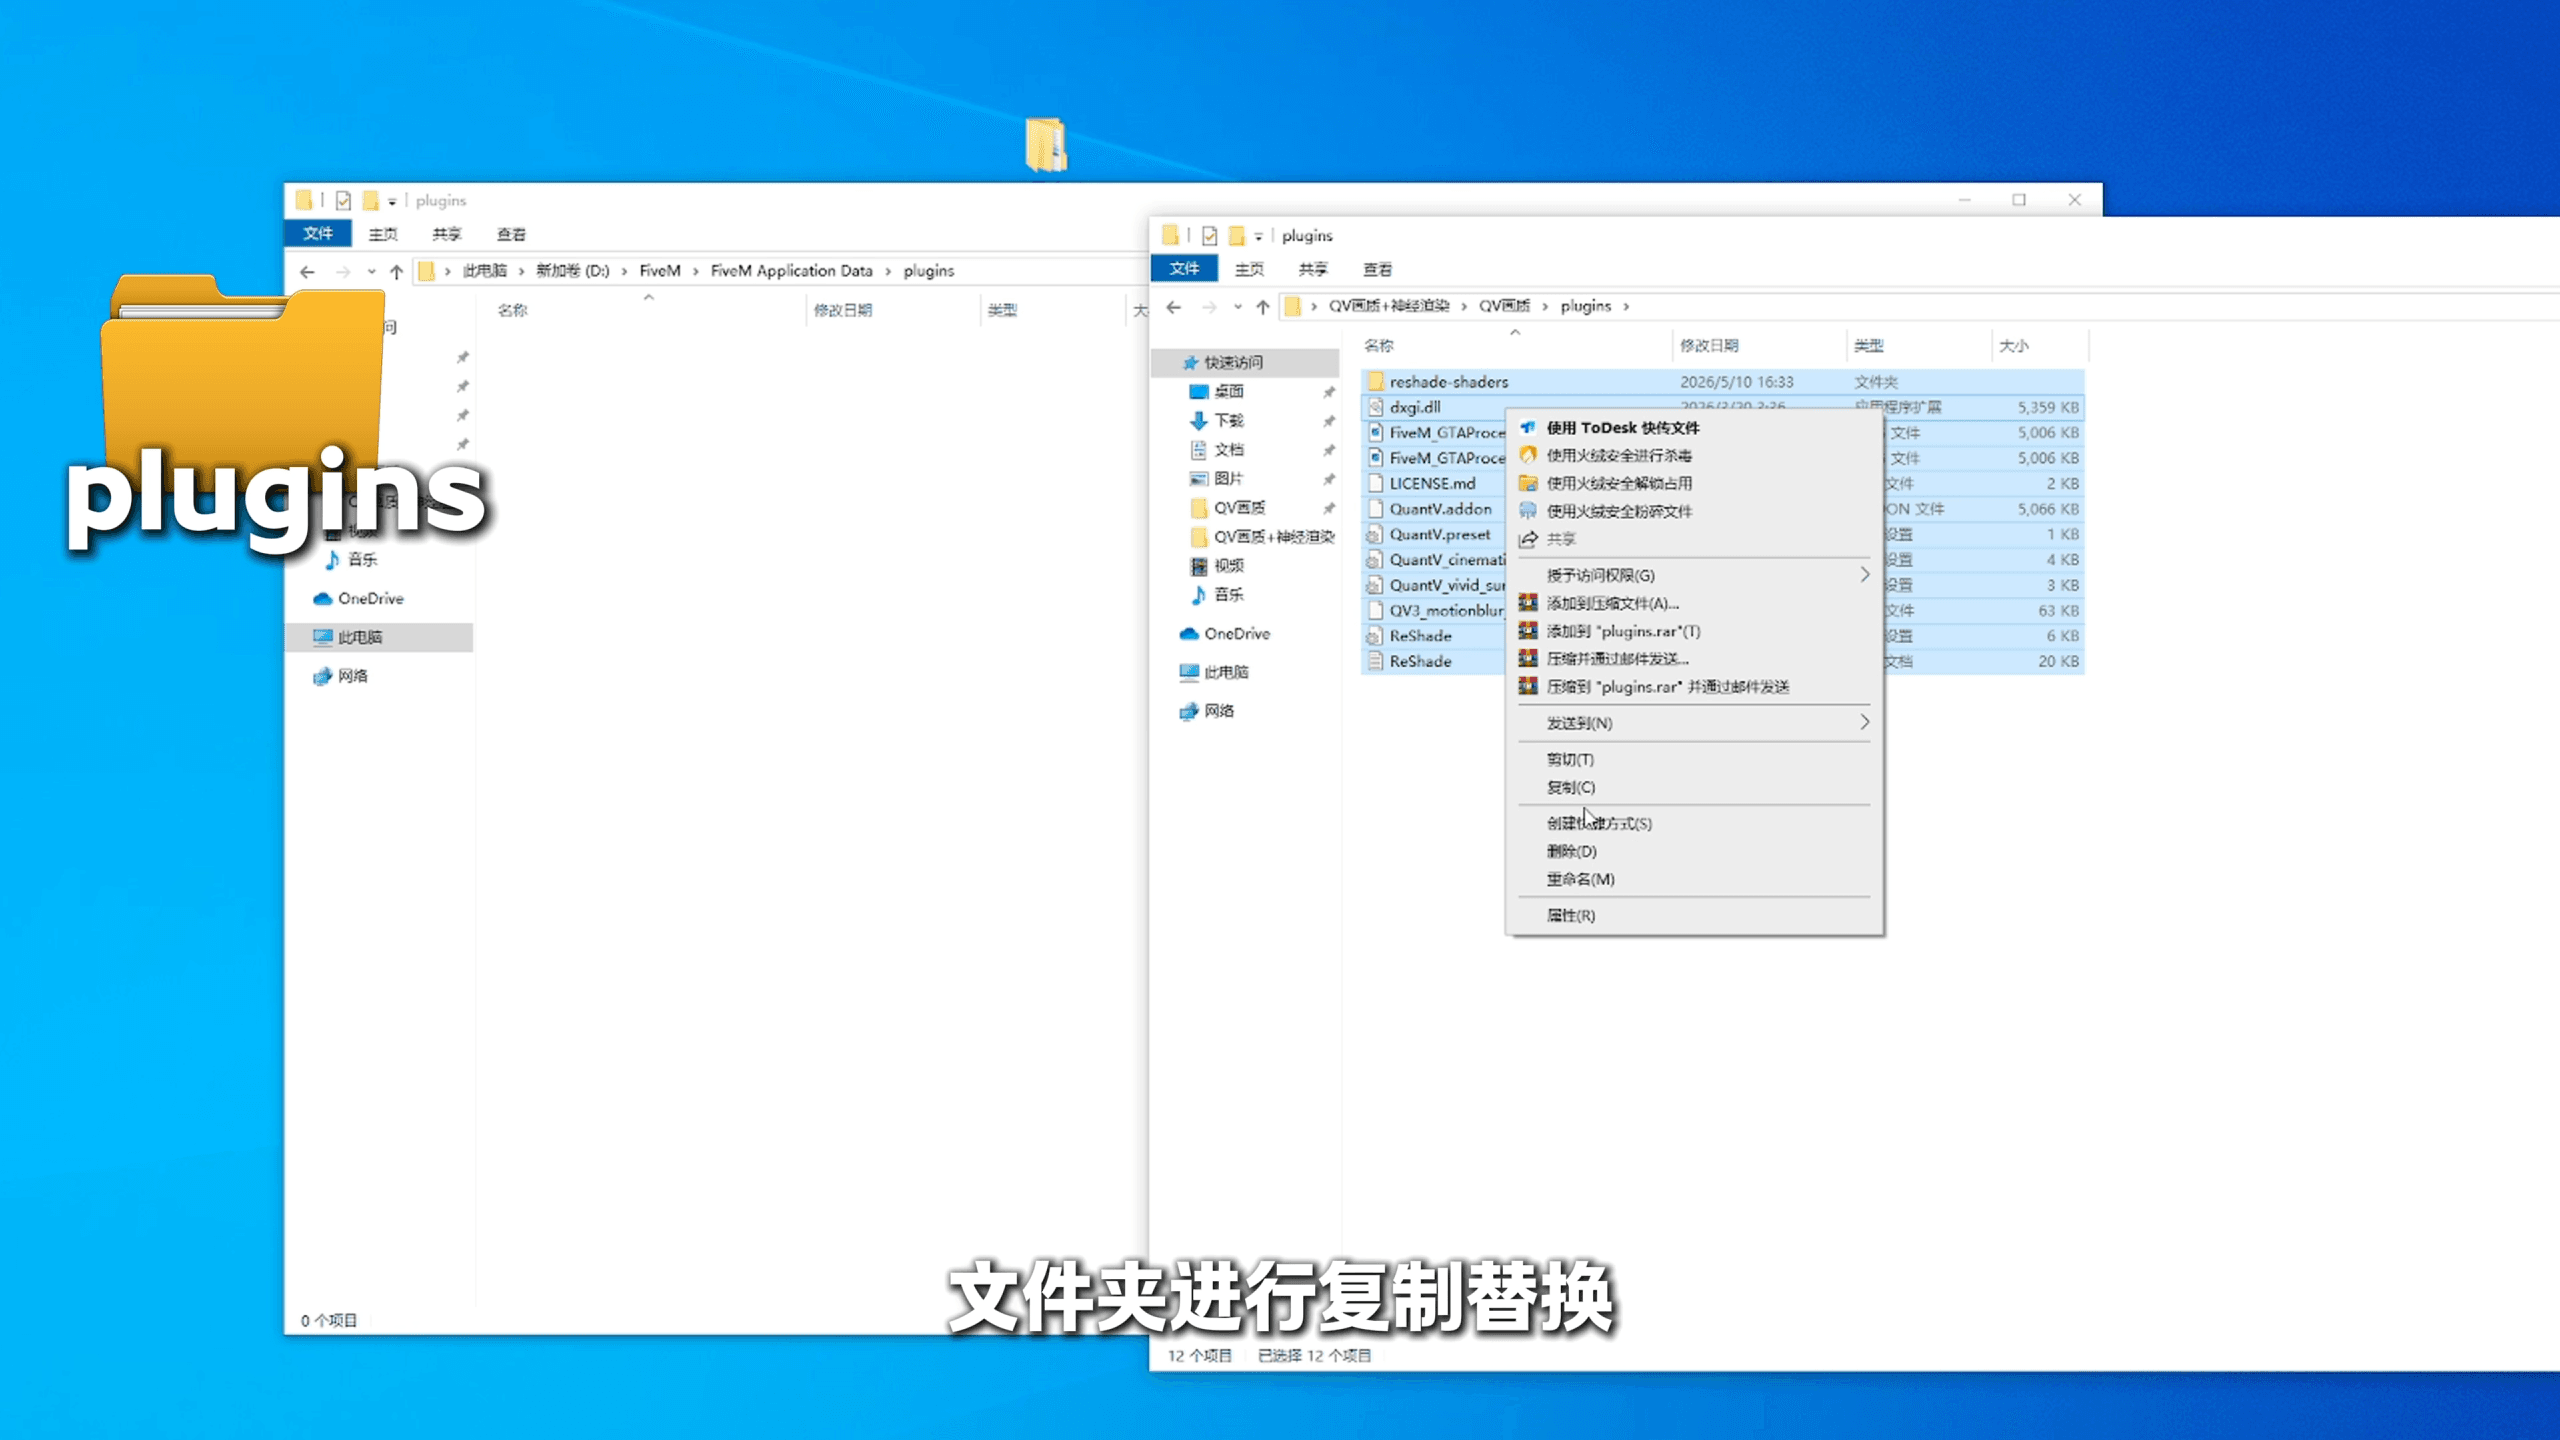This screenshot has height=1440, width=2560.
Task: Click QV画质 breadcrumb in right window address bar
Action: [1504, 305]
